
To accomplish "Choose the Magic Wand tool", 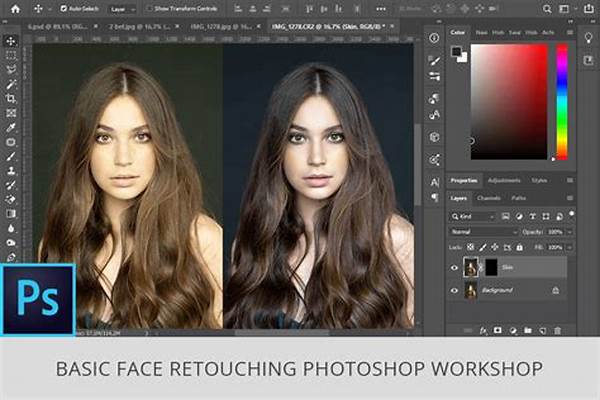I will (x=11, y=84).
